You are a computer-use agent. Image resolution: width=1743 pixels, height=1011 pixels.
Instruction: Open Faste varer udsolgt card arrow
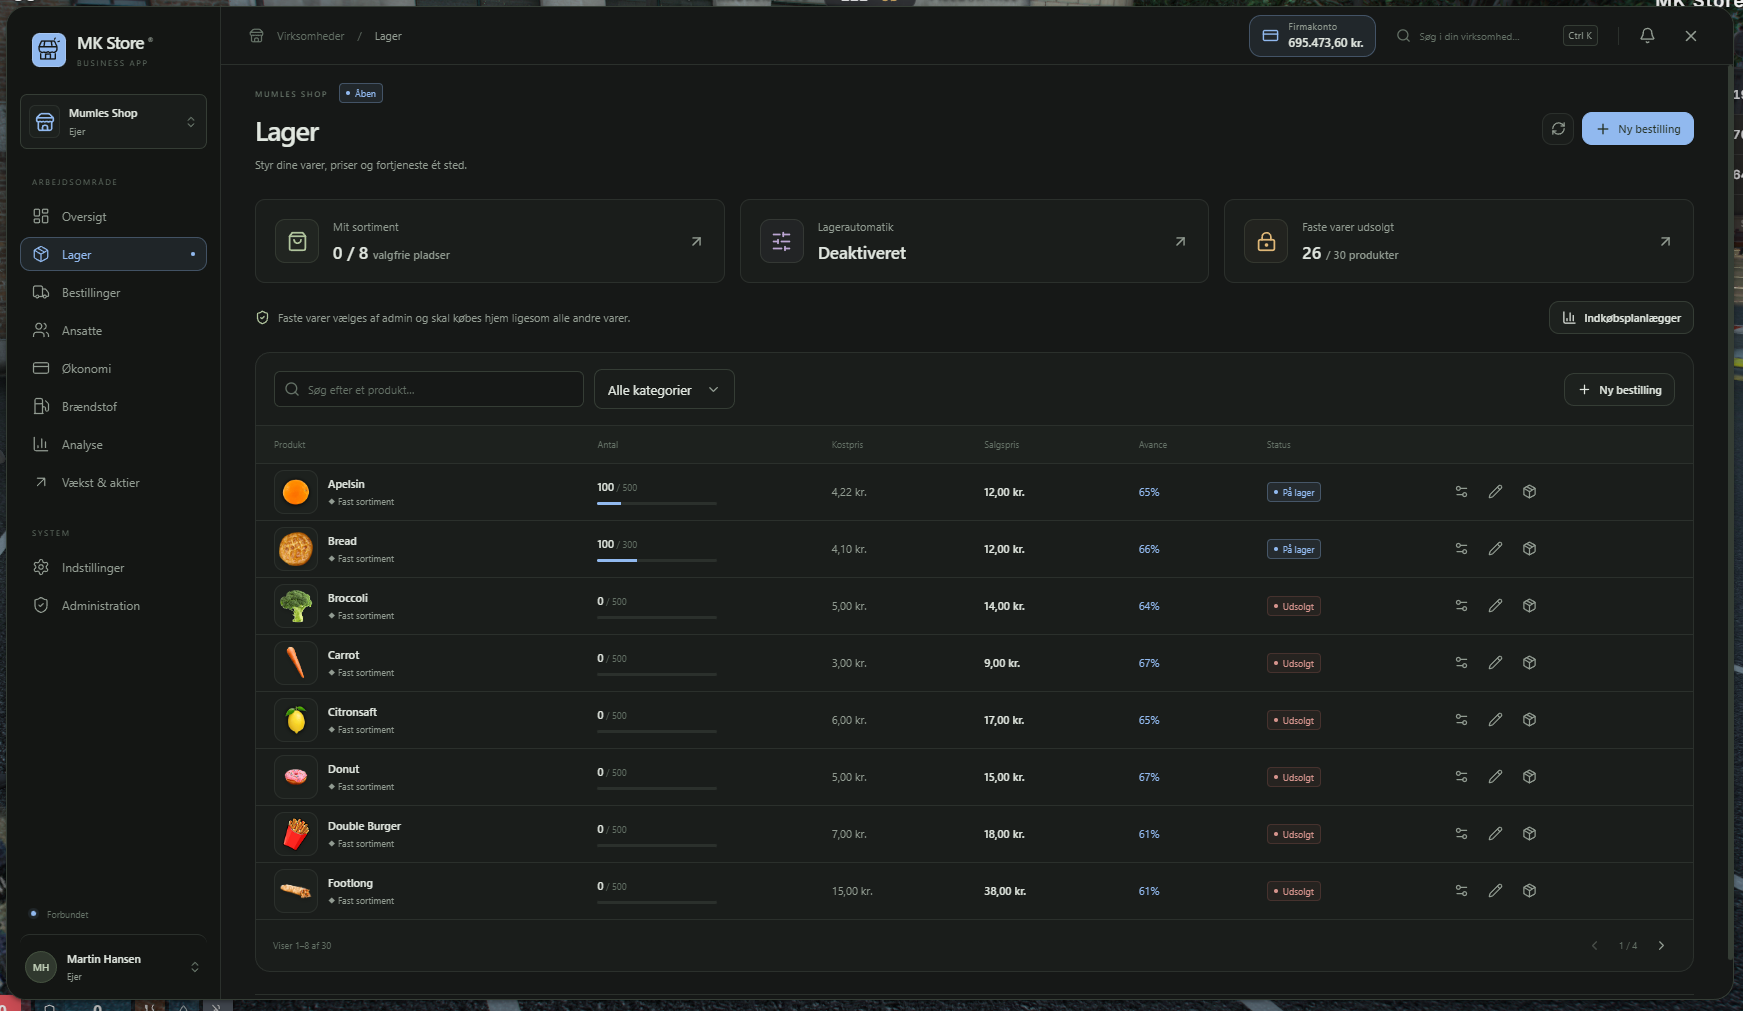(x=1665, y=241)
